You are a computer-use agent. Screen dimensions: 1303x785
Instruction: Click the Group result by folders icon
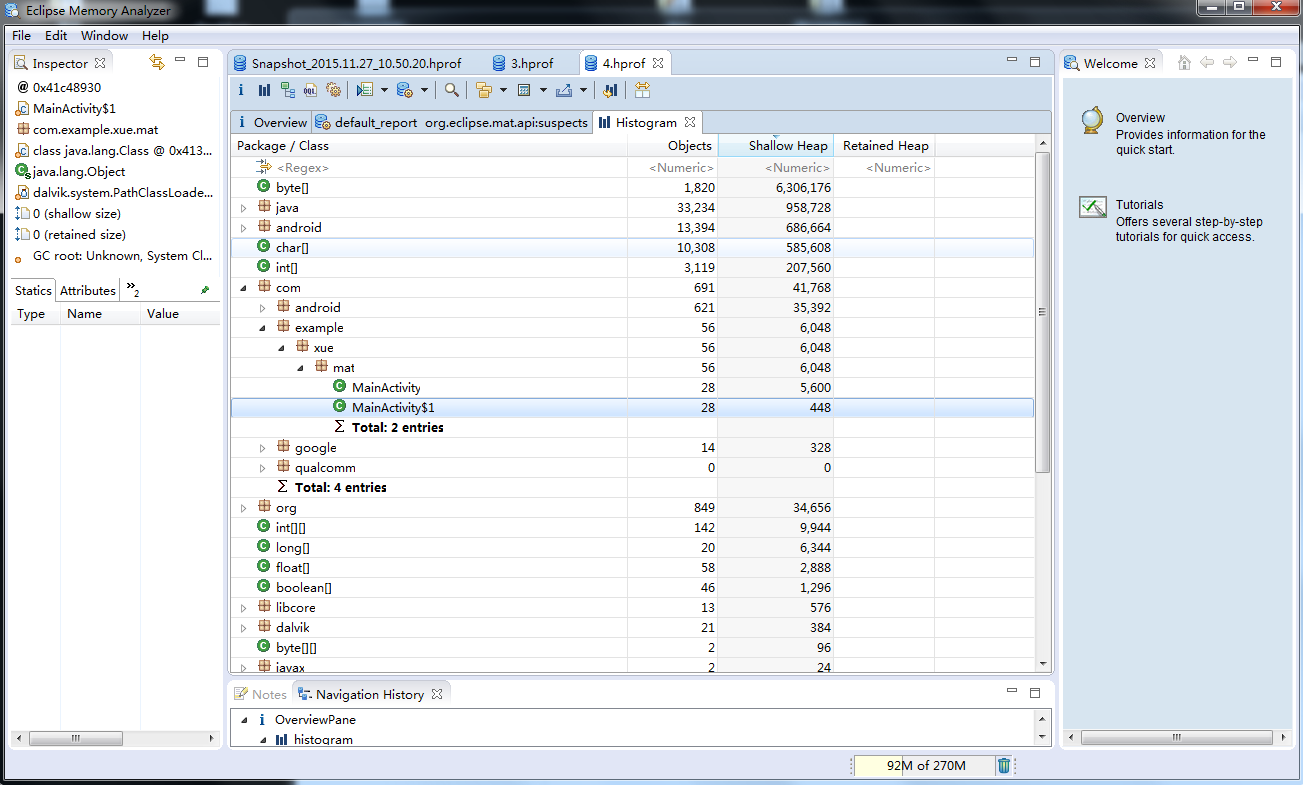tap(484, 90)
